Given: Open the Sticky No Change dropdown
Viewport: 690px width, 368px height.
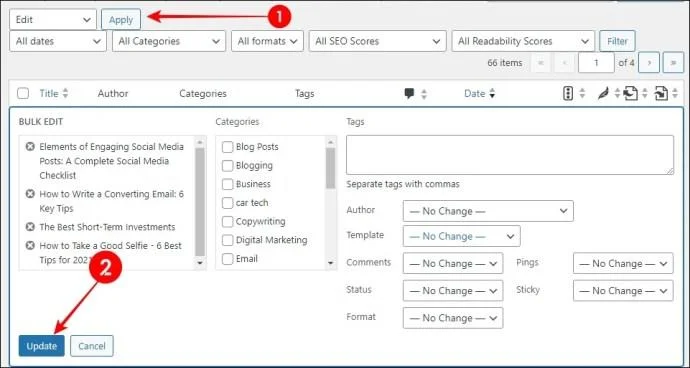Looking at the screenshot, I should point(623,291).
